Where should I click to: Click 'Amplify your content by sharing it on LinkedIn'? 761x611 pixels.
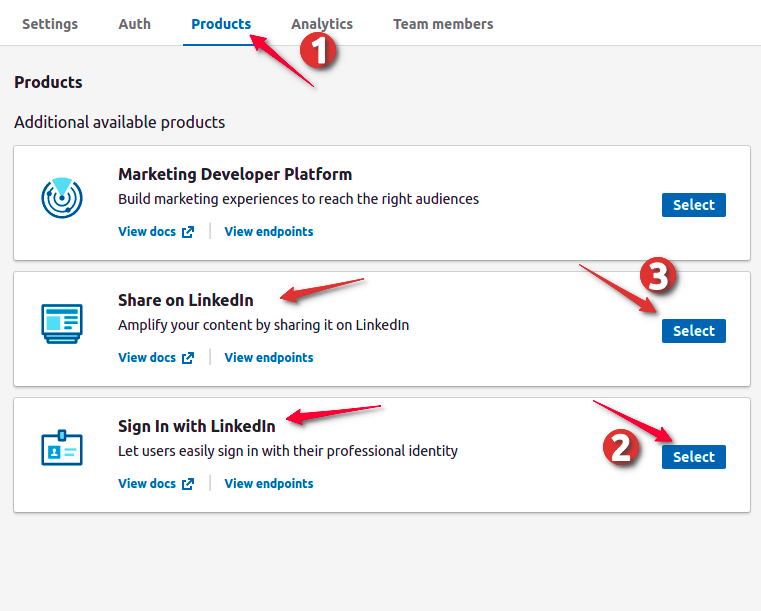(264, 325)
